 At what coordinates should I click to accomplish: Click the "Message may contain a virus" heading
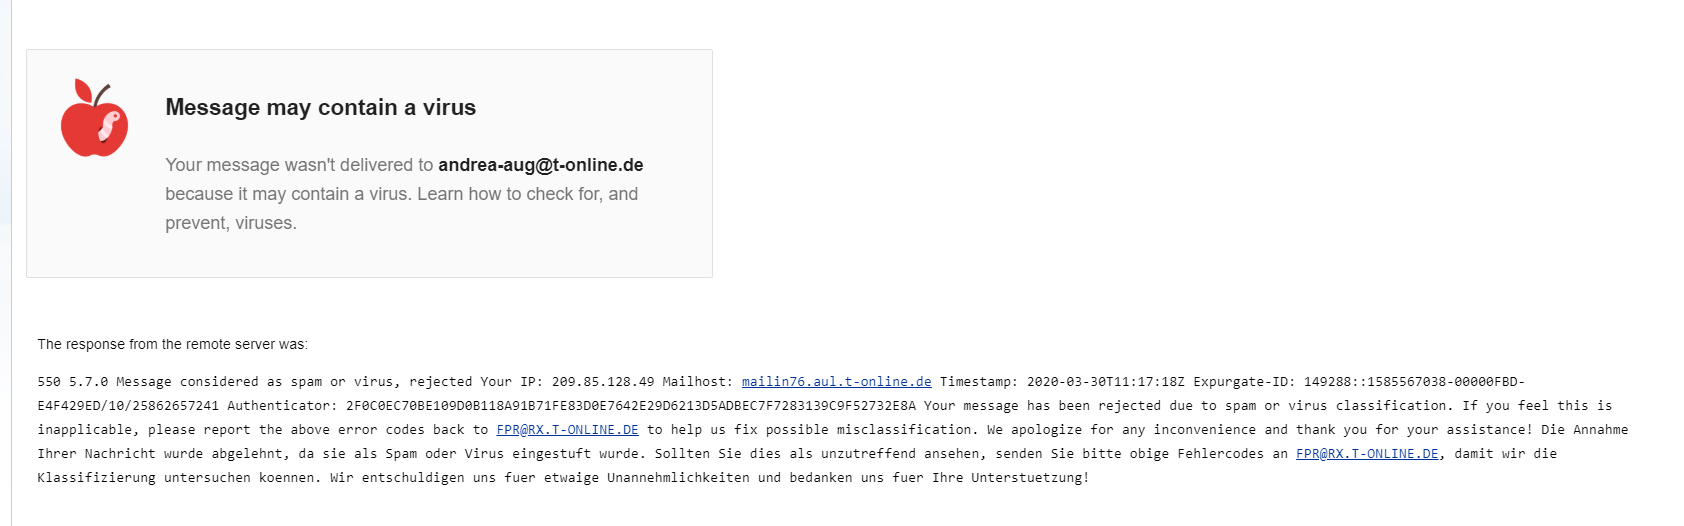coord(320,108)
